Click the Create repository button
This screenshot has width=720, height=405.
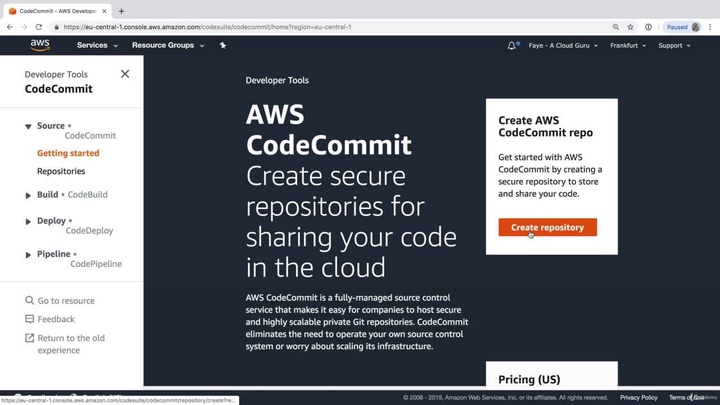coord(547,227)
